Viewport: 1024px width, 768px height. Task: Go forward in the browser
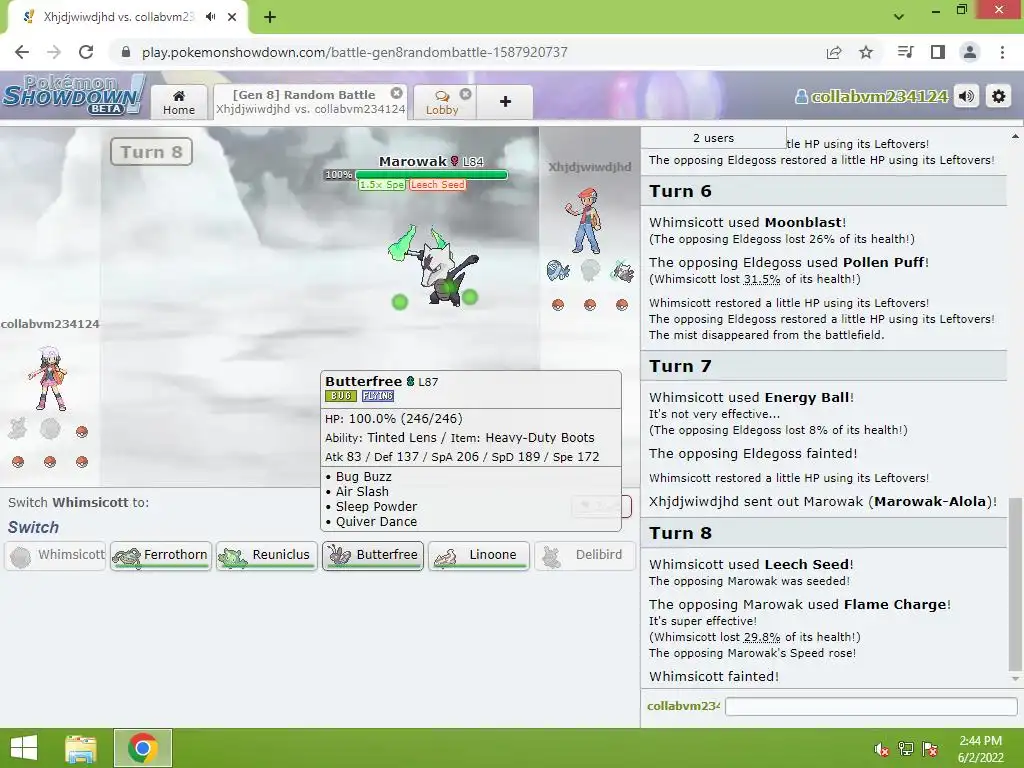(54, 52)
